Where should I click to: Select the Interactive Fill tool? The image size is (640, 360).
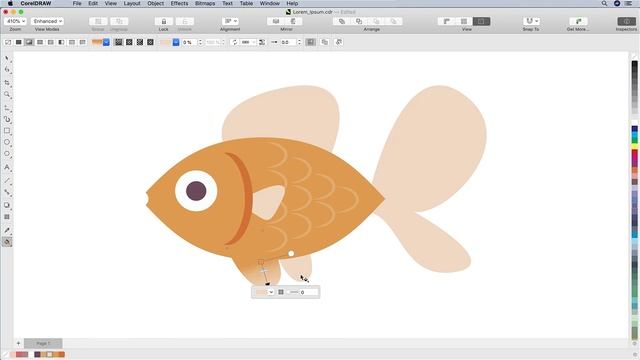(7, 242)
